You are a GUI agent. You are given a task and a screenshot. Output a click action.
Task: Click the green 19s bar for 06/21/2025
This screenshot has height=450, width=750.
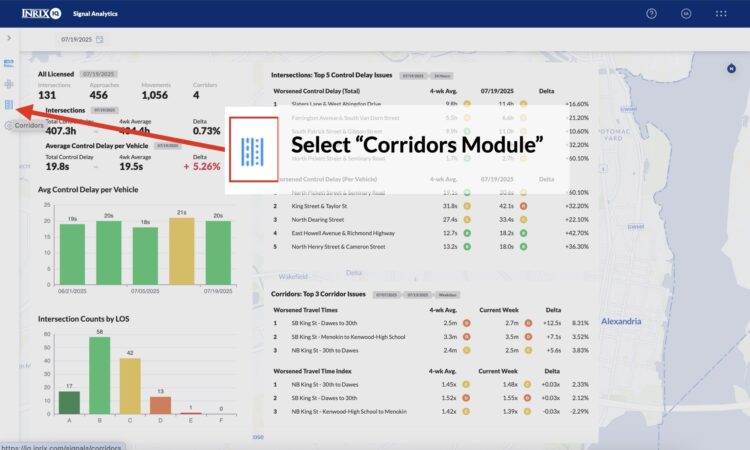[x=72, y=254]
